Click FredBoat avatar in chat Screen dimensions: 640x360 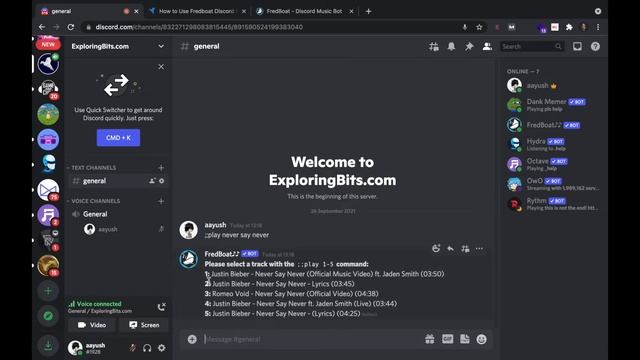189,259
